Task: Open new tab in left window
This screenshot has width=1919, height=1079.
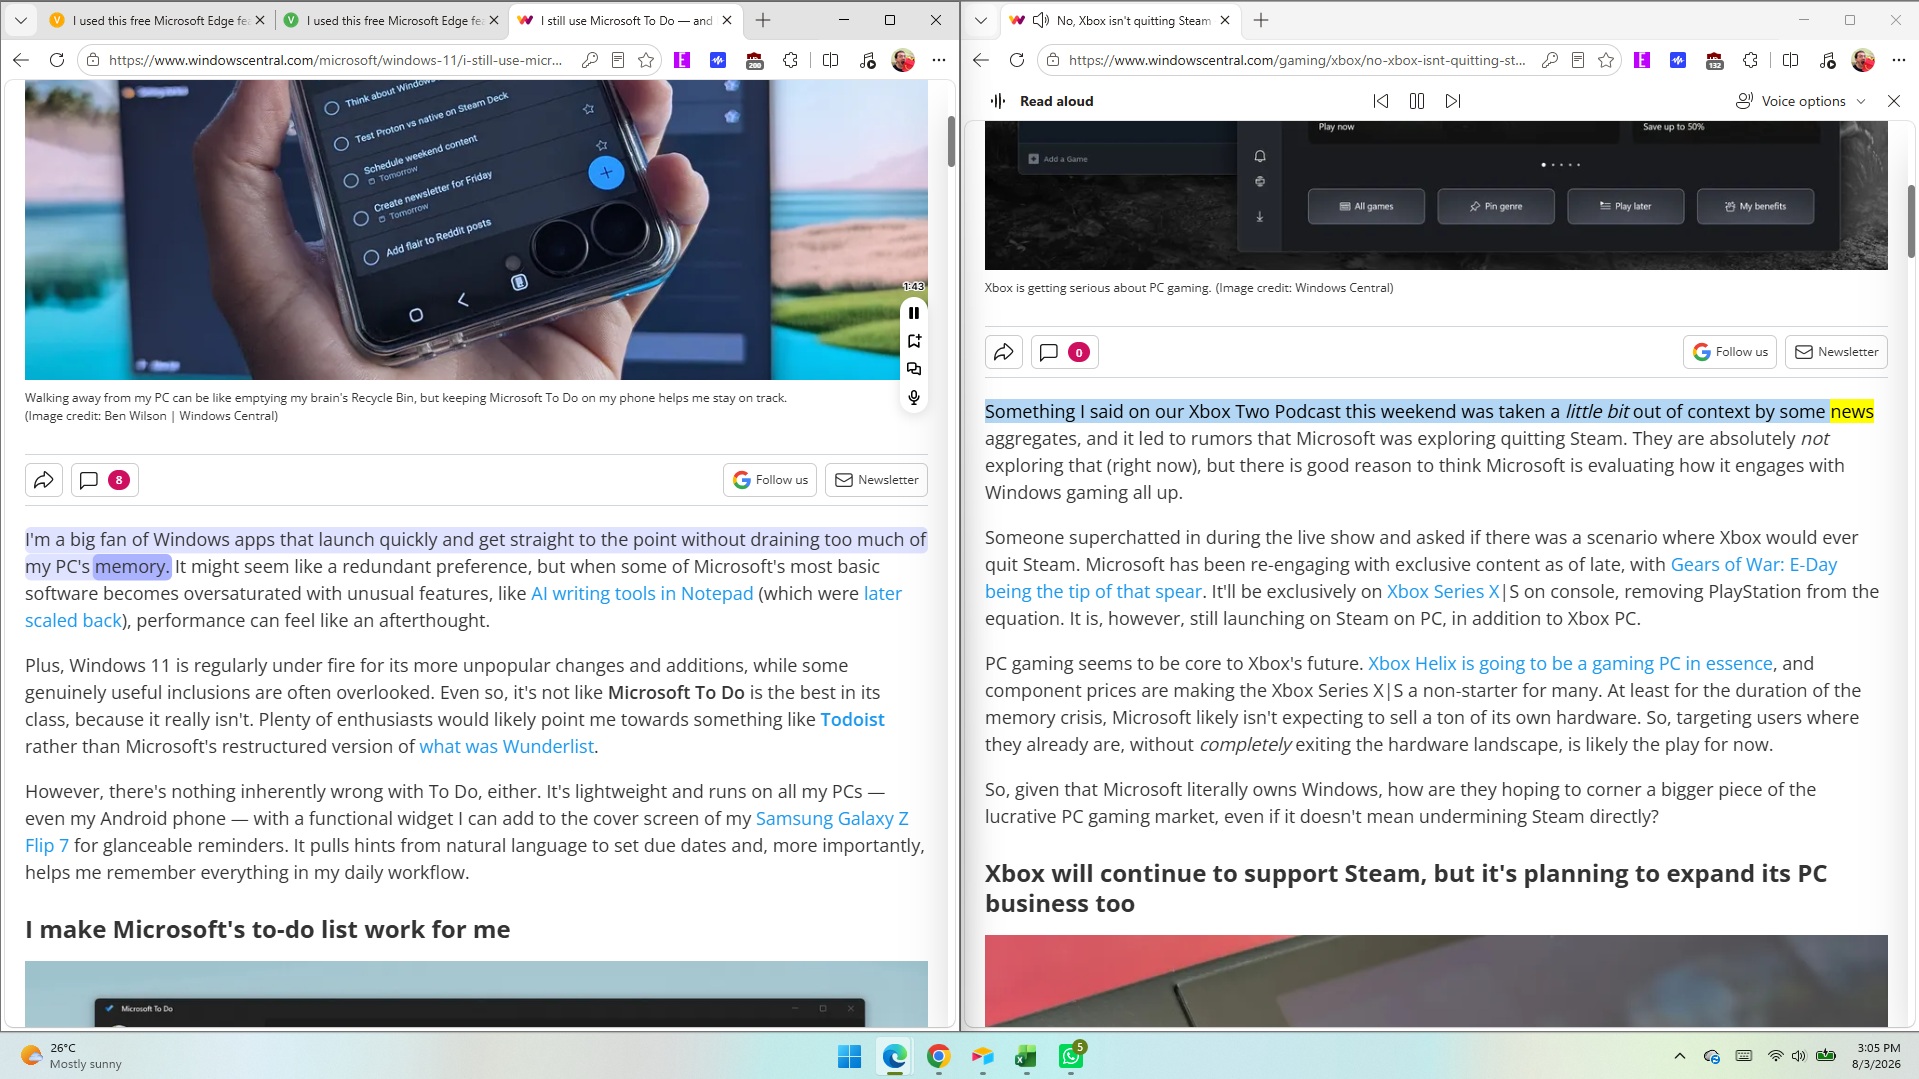Action: (763, 20)
